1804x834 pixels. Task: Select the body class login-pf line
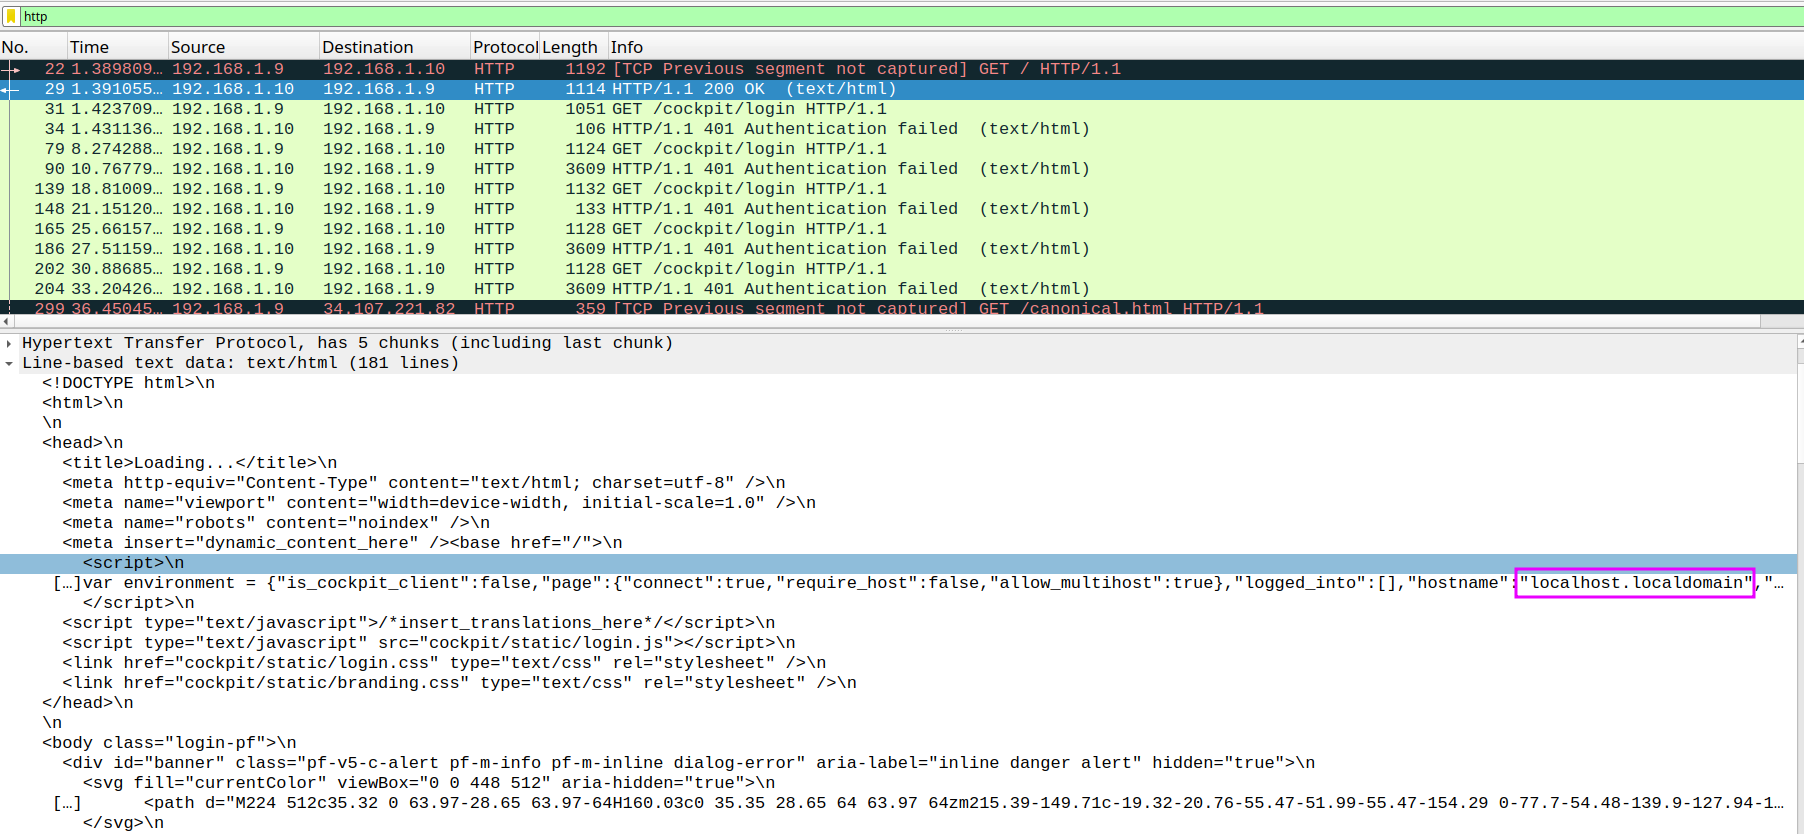pos(169,743)
